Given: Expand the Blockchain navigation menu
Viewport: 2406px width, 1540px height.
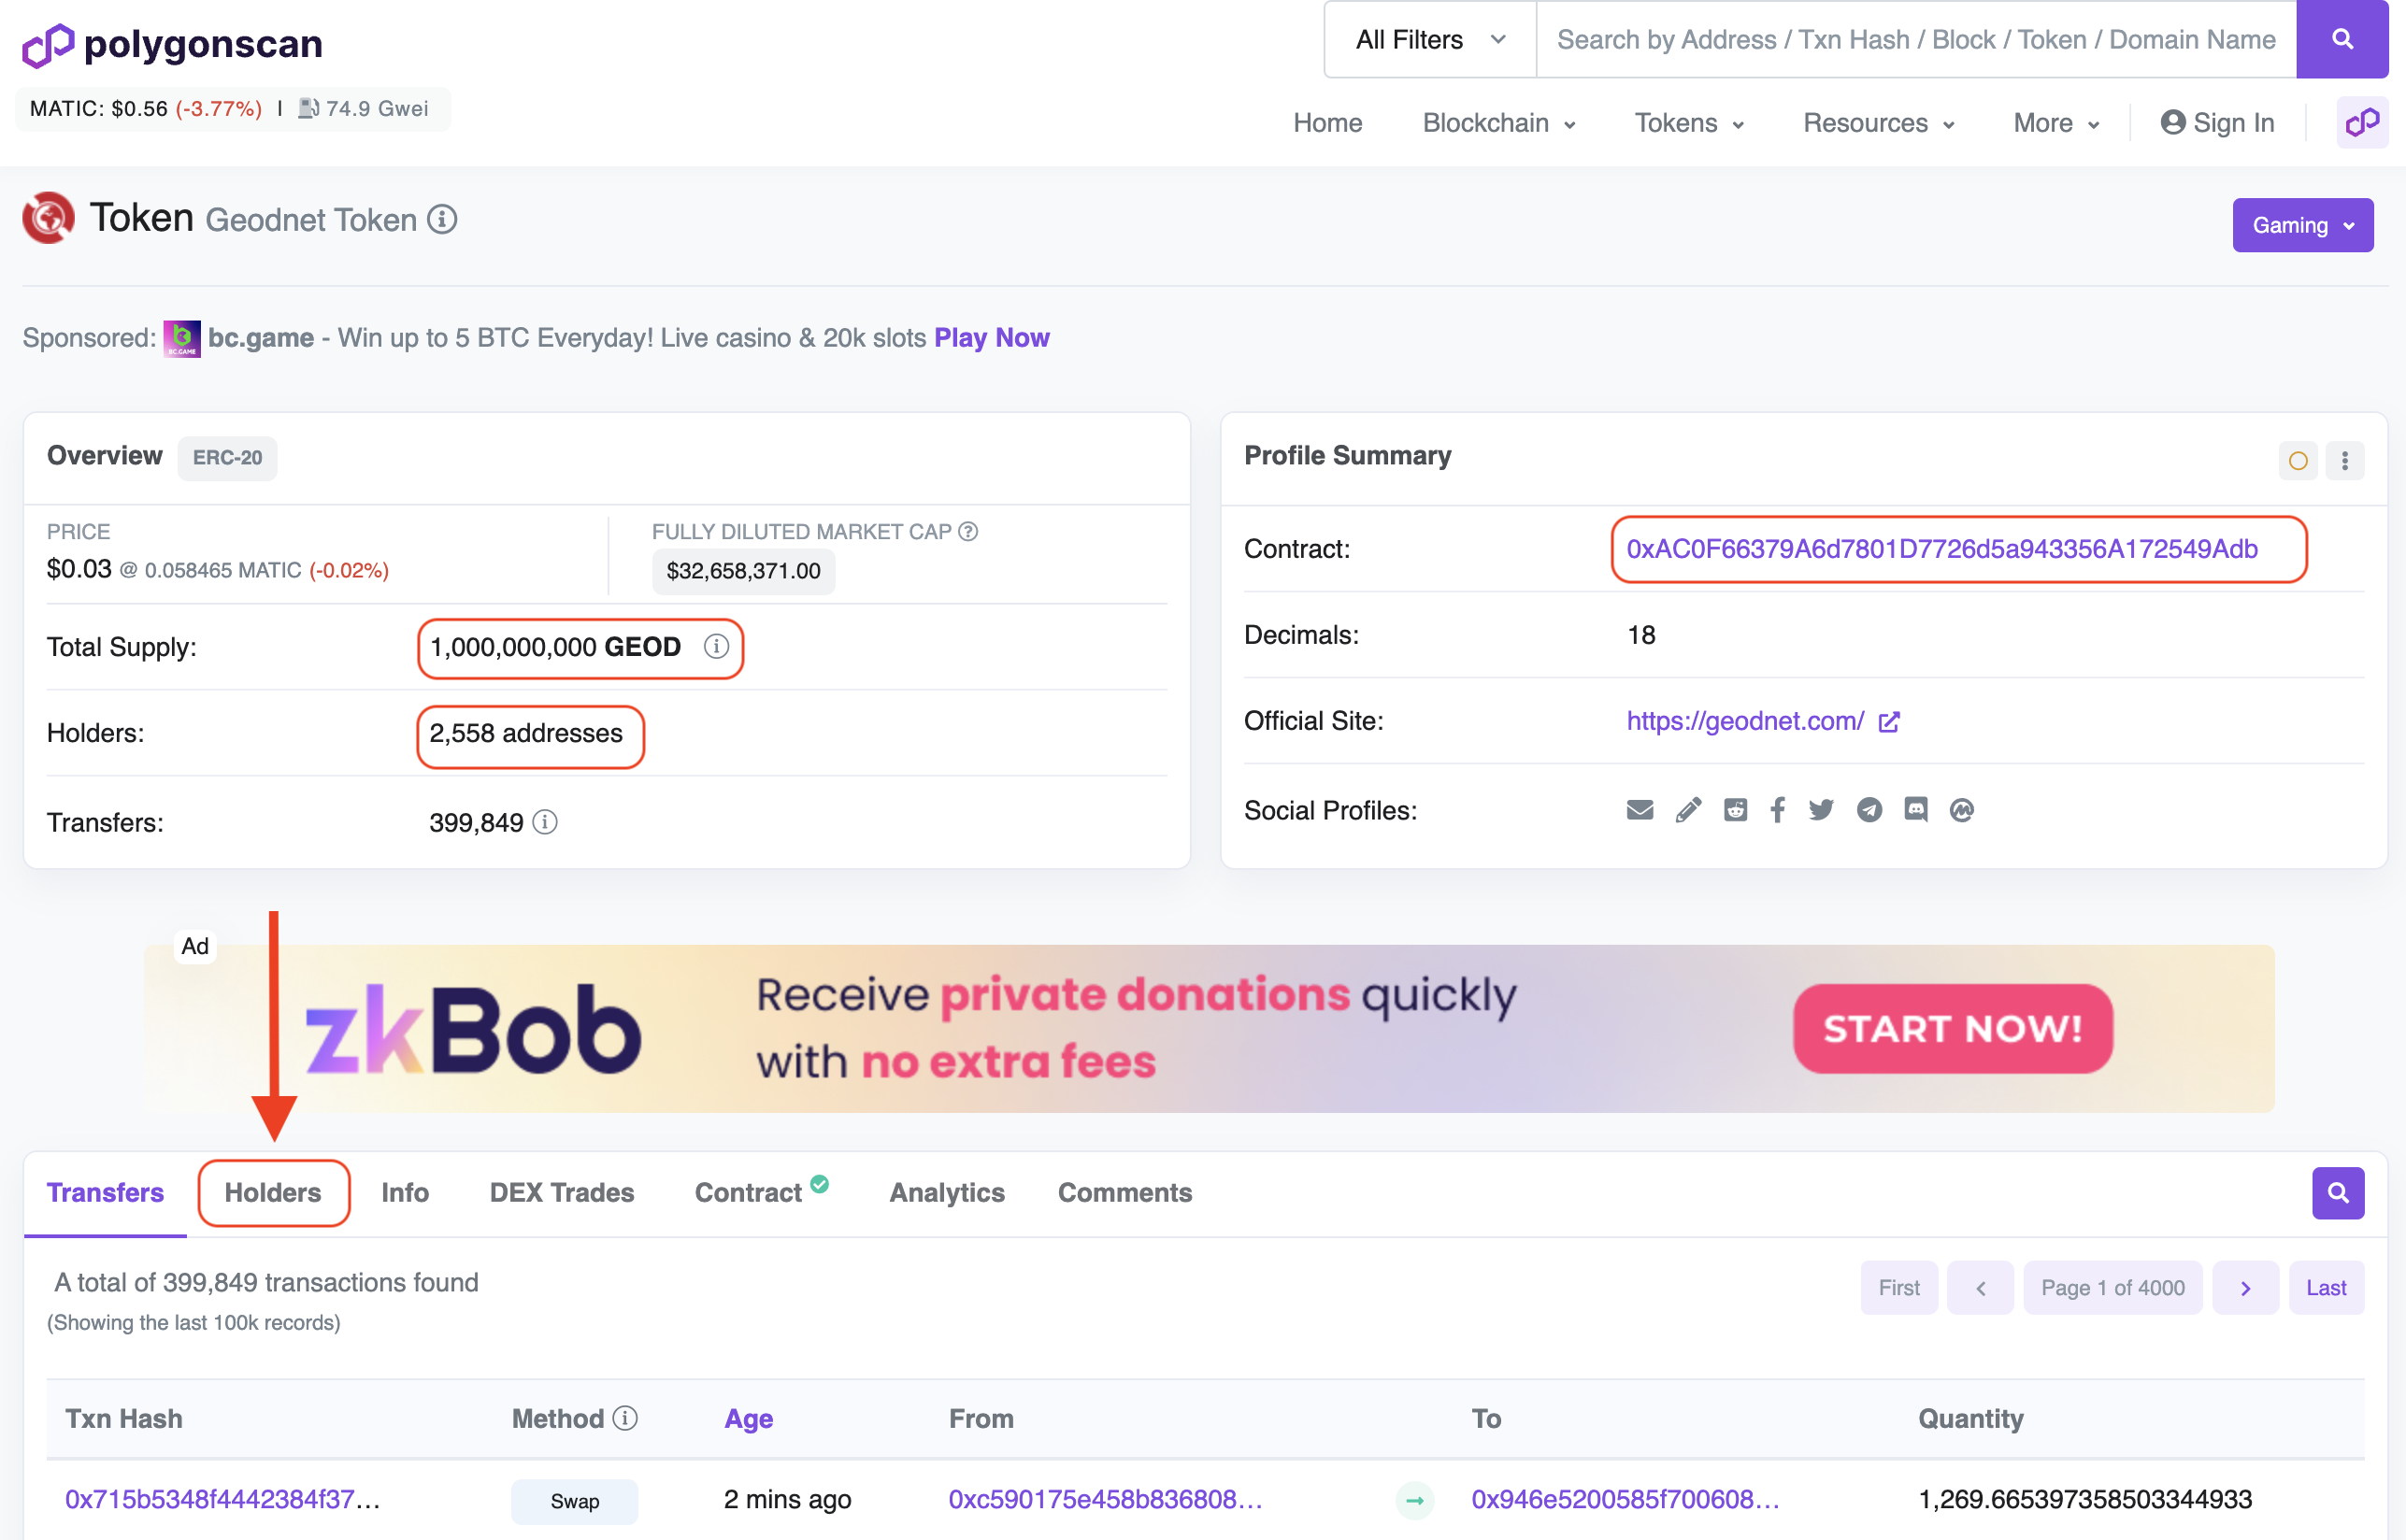Looking at the screenshot, I should [x=1498, y=122].
